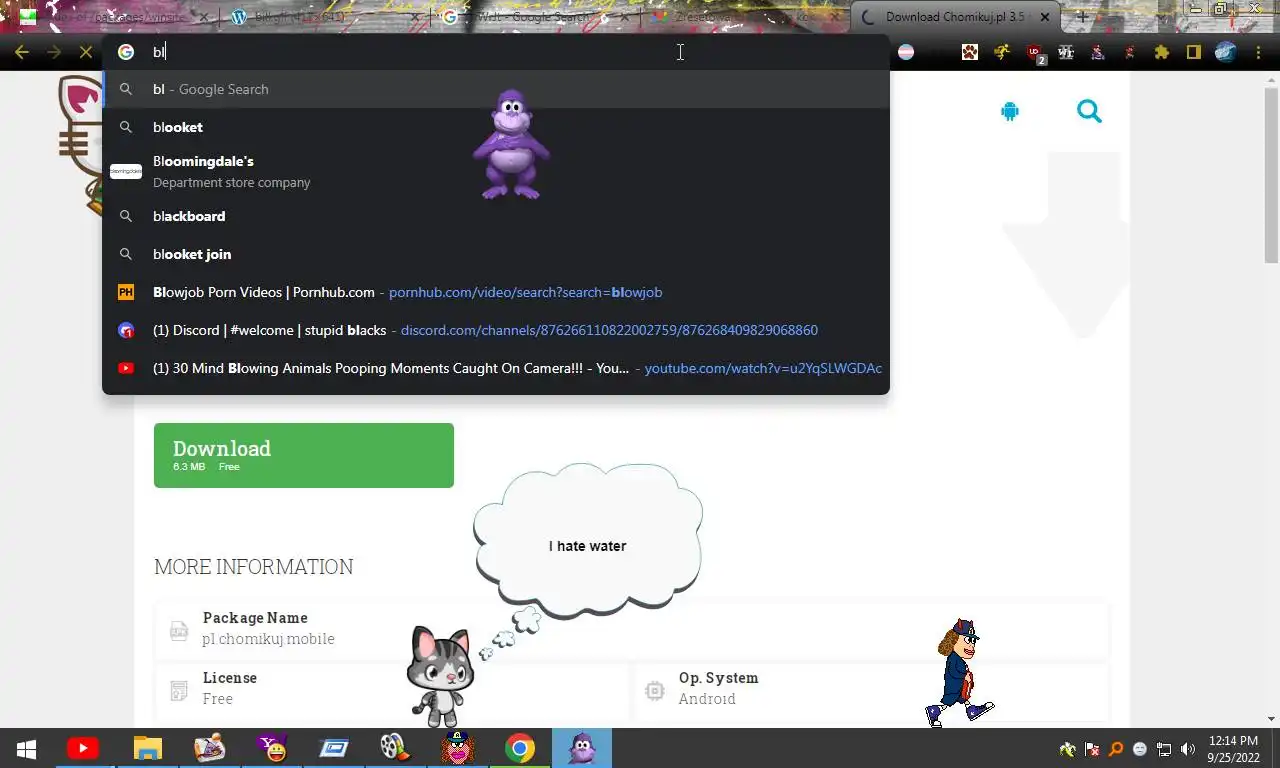Open the site search magnifier icon
The height and width of the screenshot is (768, 1280).
1089,111
